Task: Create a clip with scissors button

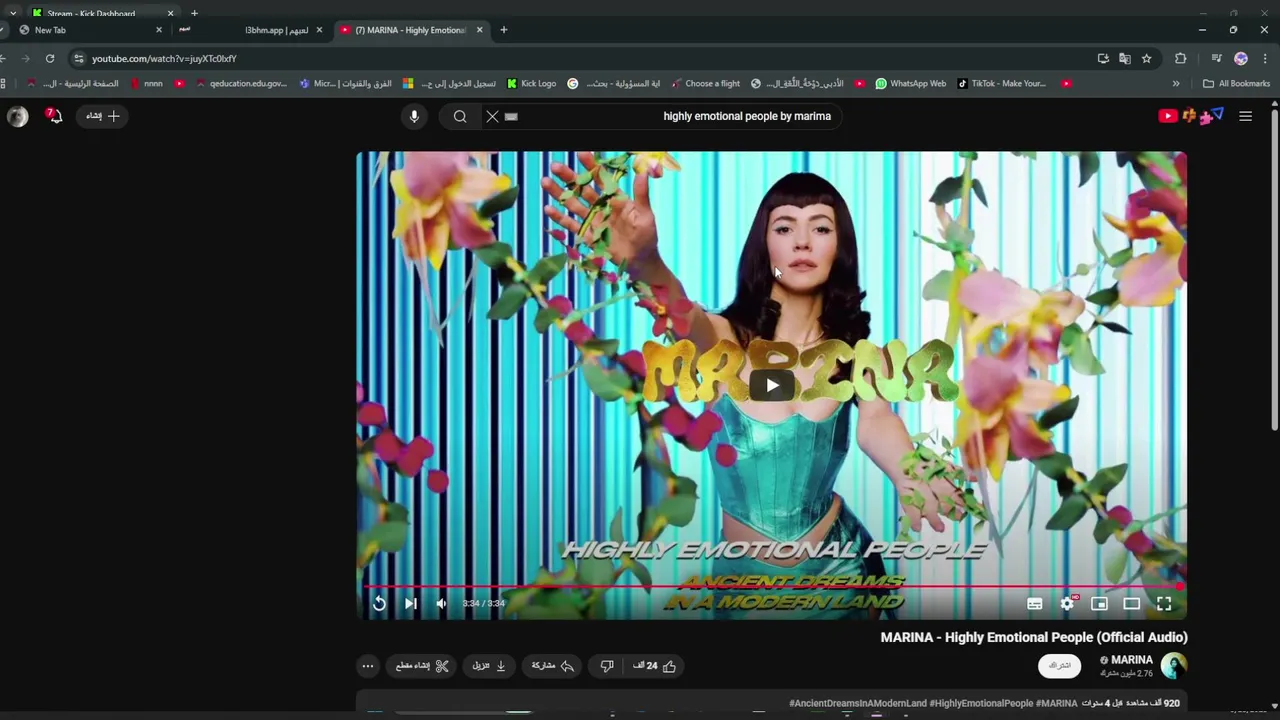Action: [422, 666]
